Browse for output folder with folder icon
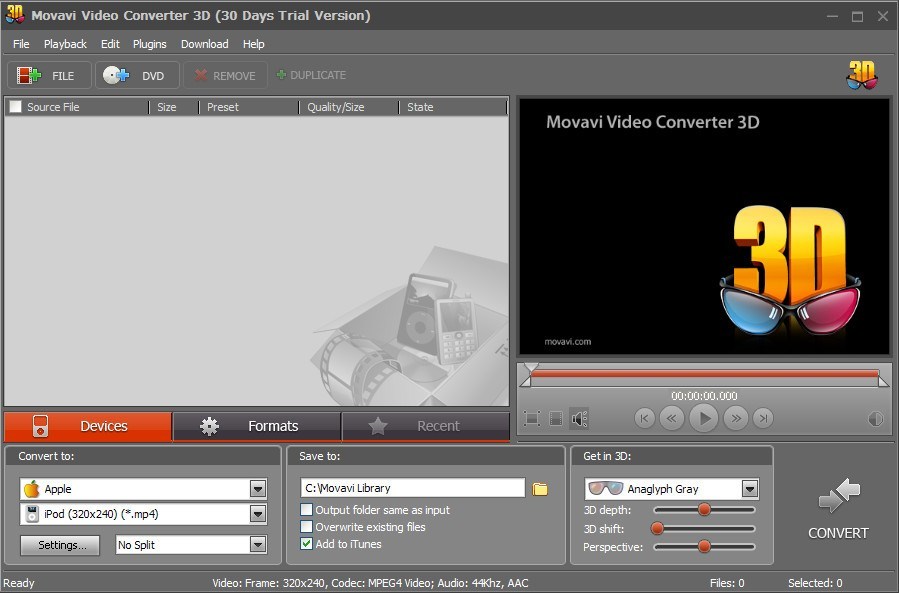The width and height of the screenshot is (899, 593). coord(541,489)
